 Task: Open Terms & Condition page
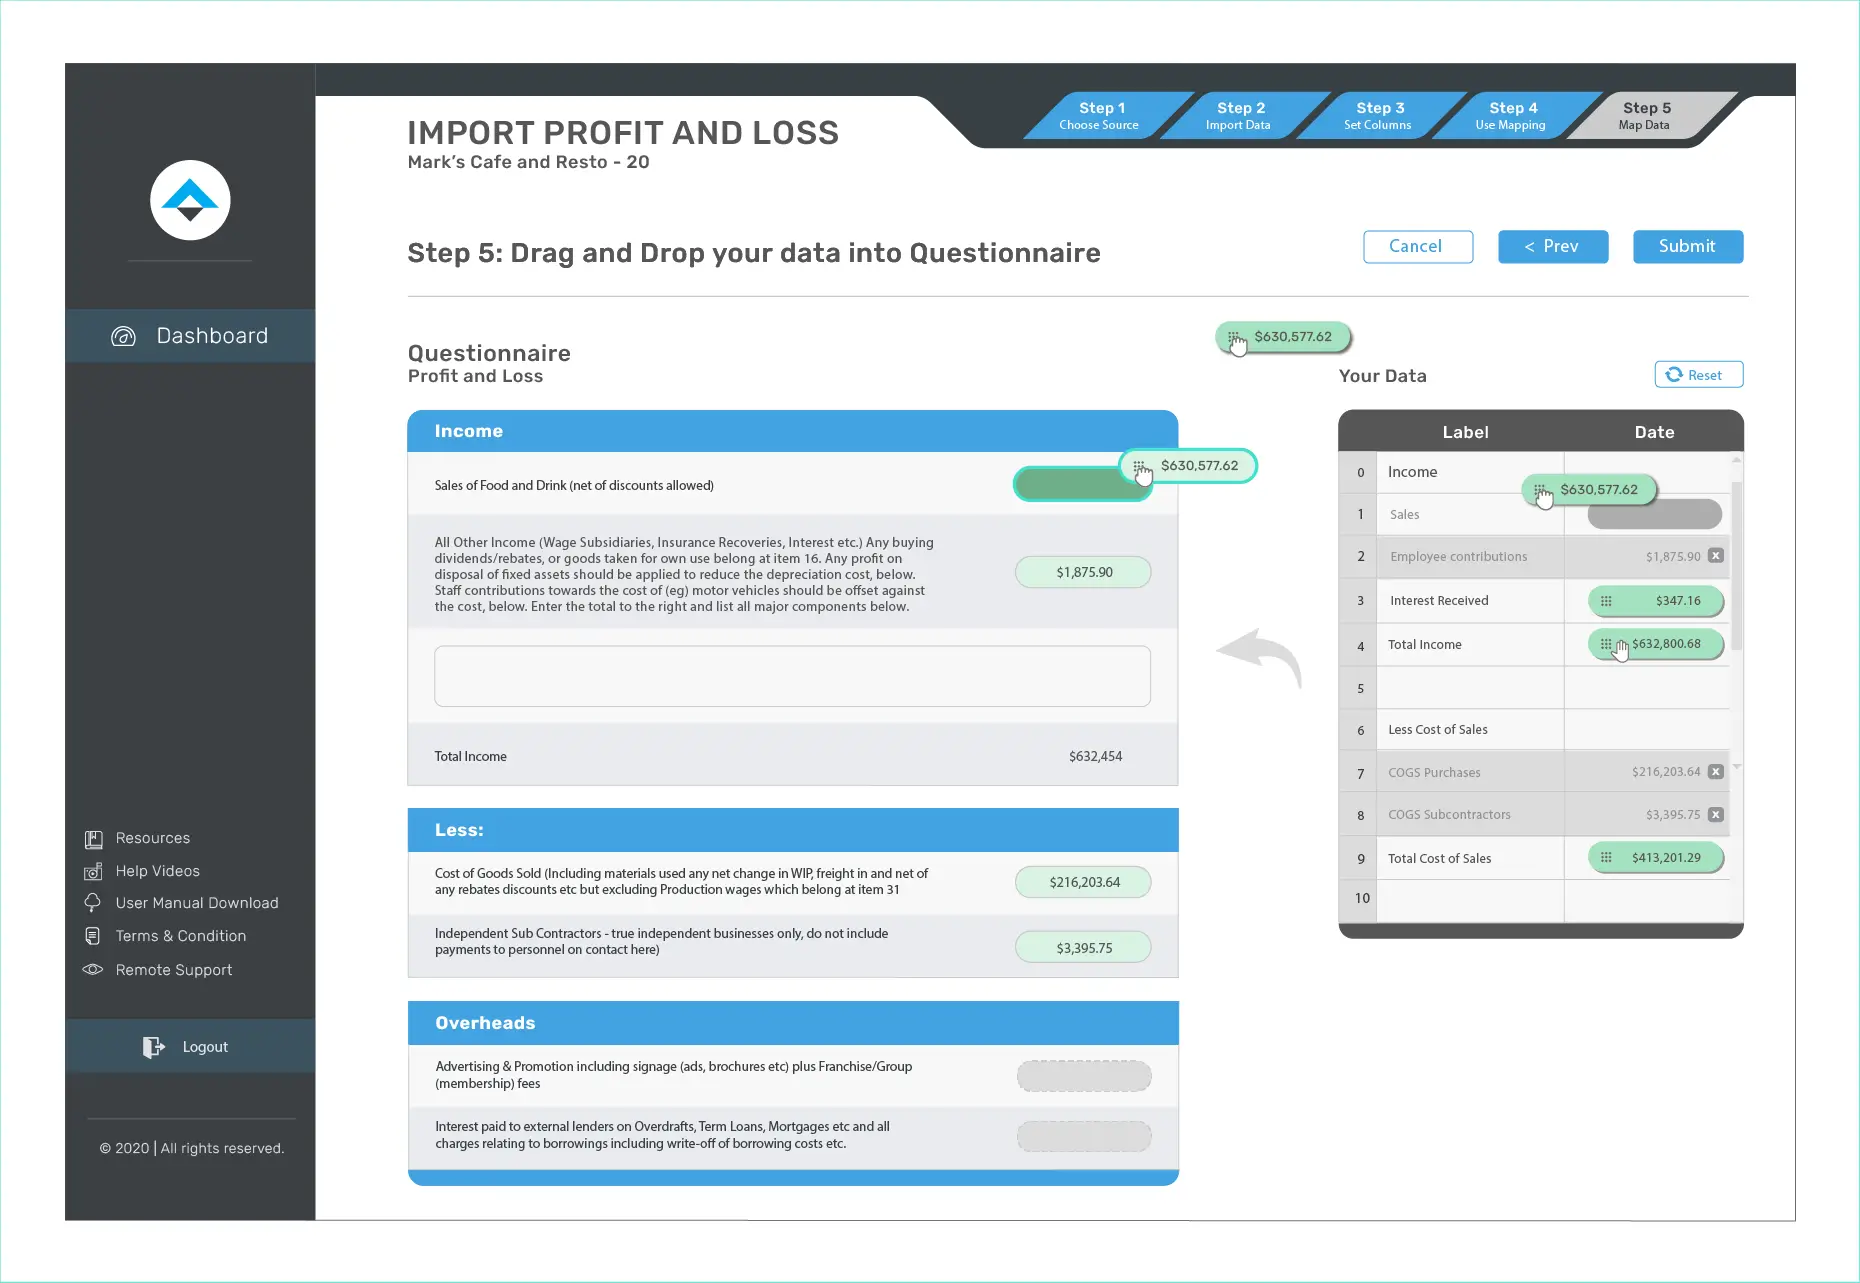coord(180,936)
